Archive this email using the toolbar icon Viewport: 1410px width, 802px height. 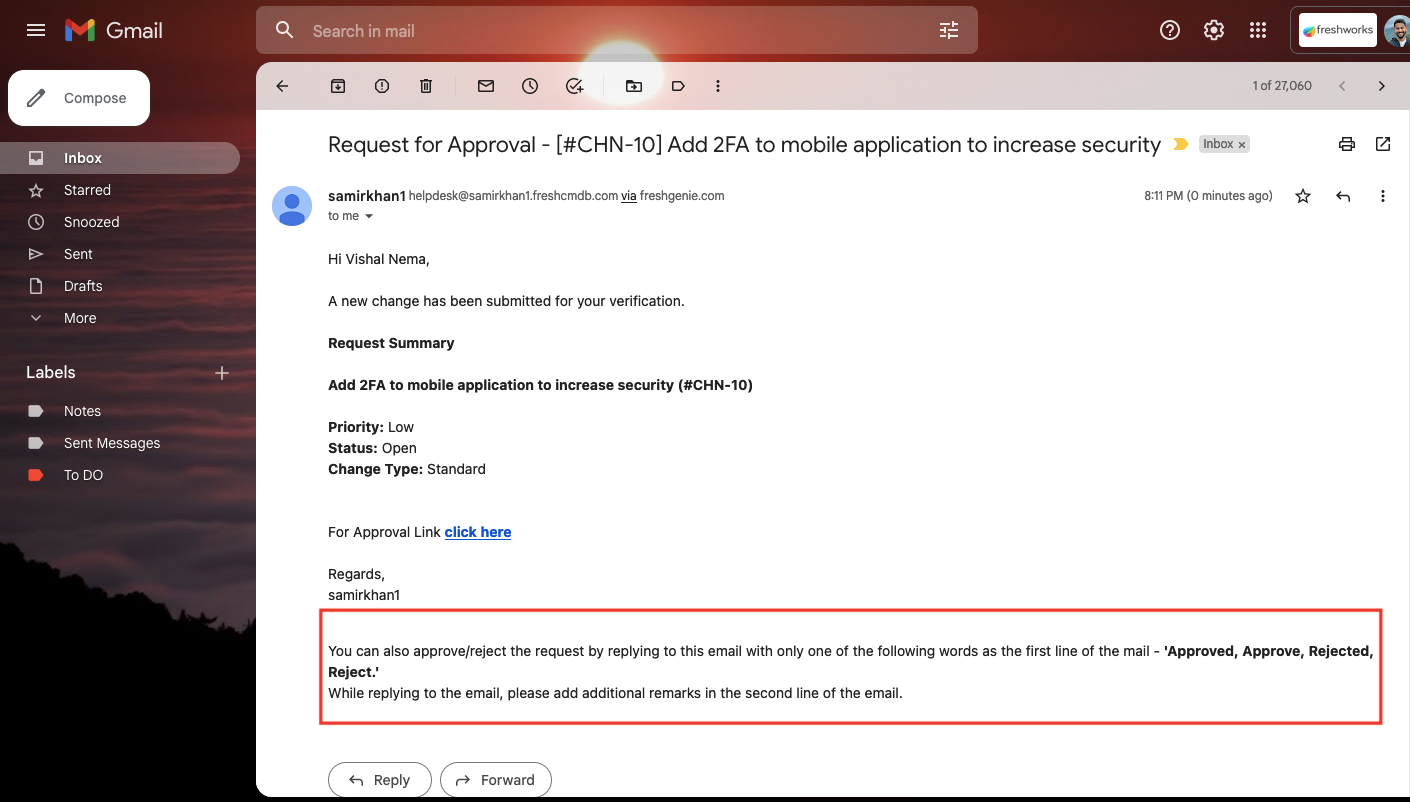tap(337, 86)
